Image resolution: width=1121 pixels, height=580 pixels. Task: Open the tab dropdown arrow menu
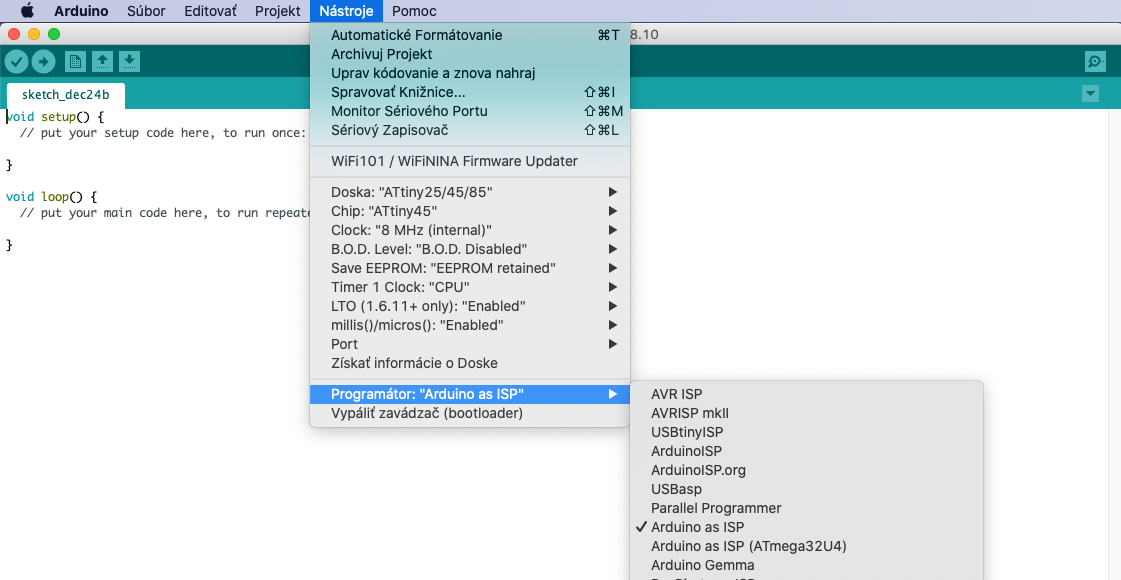click(1090, 94)
